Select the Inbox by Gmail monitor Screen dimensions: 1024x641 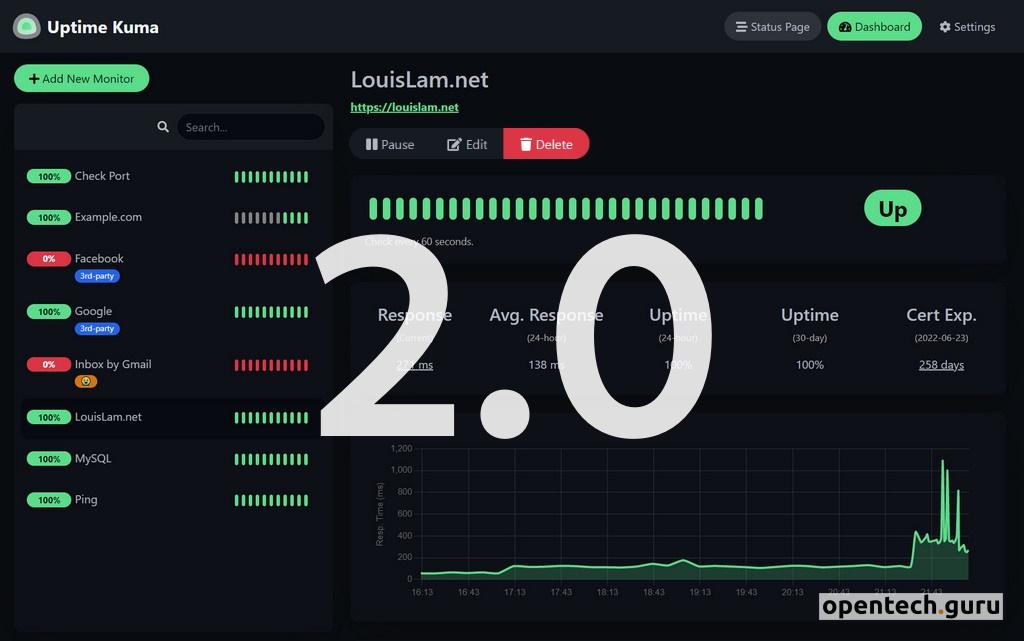171,371
